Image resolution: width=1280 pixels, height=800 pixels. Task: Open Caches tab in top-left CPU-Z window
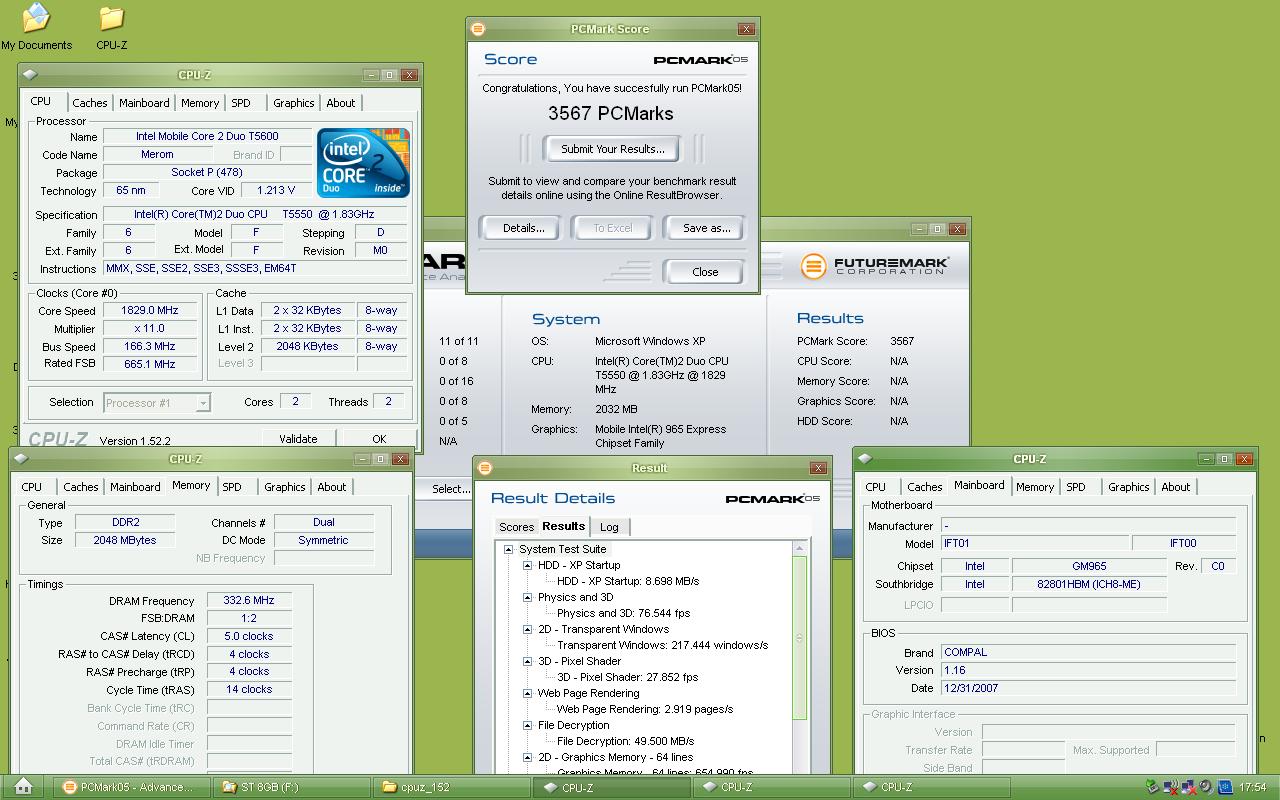89,103
